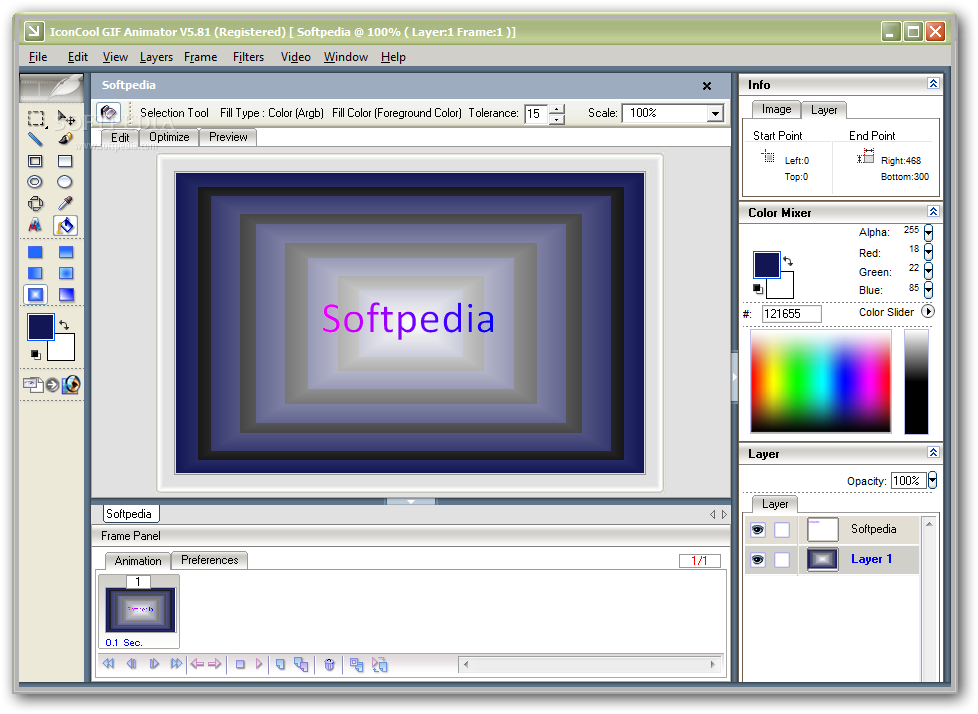Switch to Layer tab in Info panel
This screenshot has height=714, width=978.
click(x=824, y=110)
